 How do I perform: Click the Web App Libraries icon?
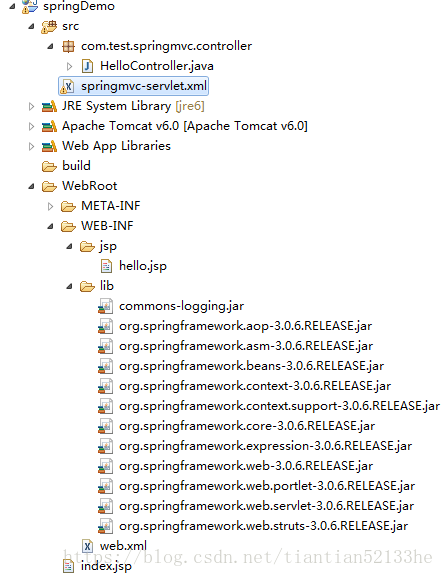point(49,146)
